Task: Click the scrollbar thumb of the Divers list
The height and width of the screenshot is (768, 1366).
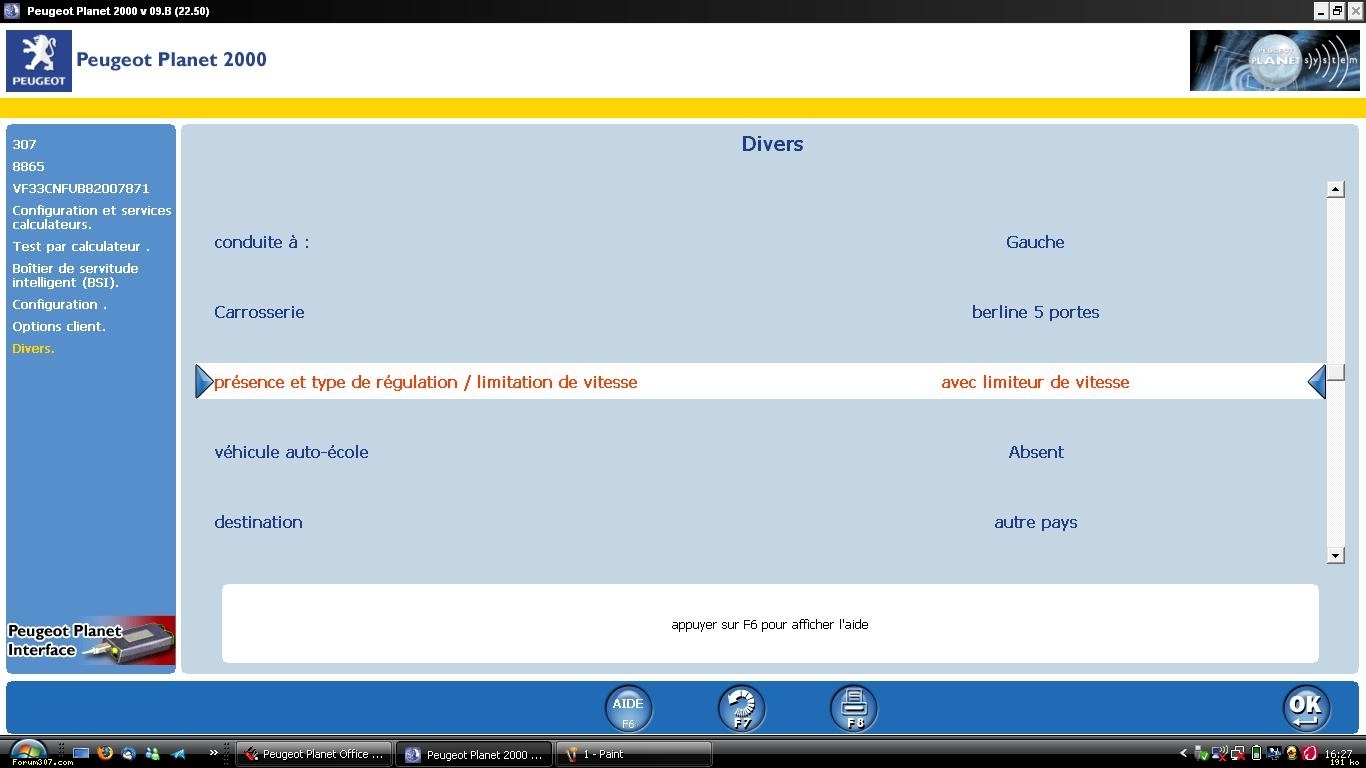Action: 1335,372
